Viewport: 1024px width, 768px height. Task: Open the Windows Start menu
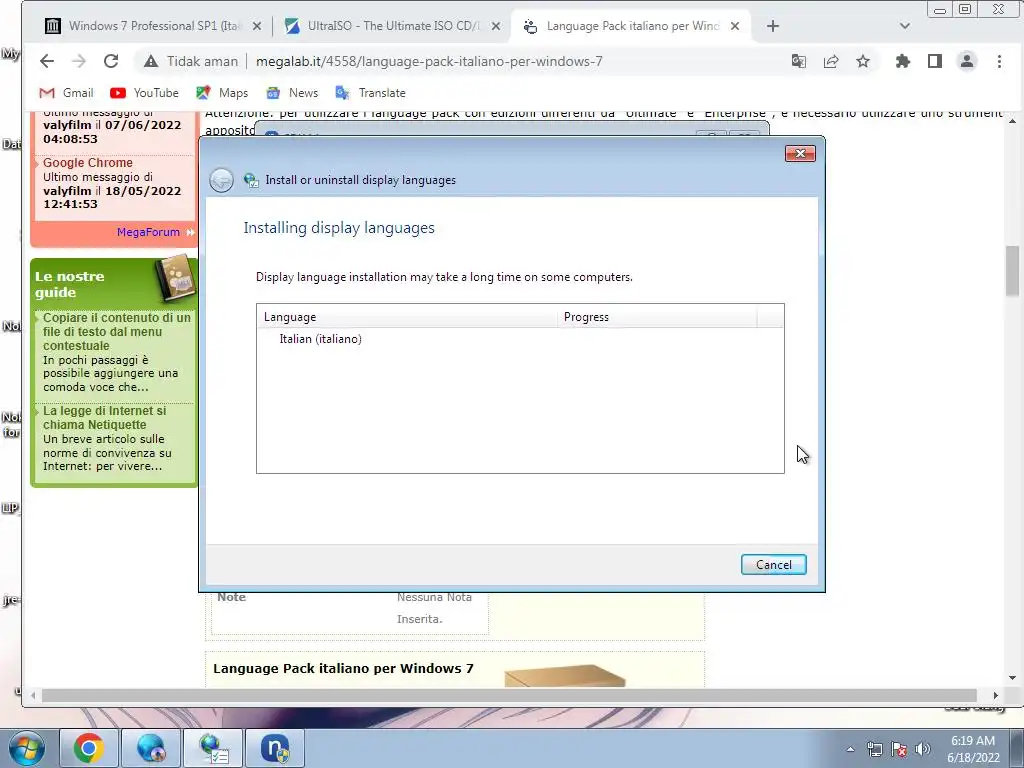[25, 748]
